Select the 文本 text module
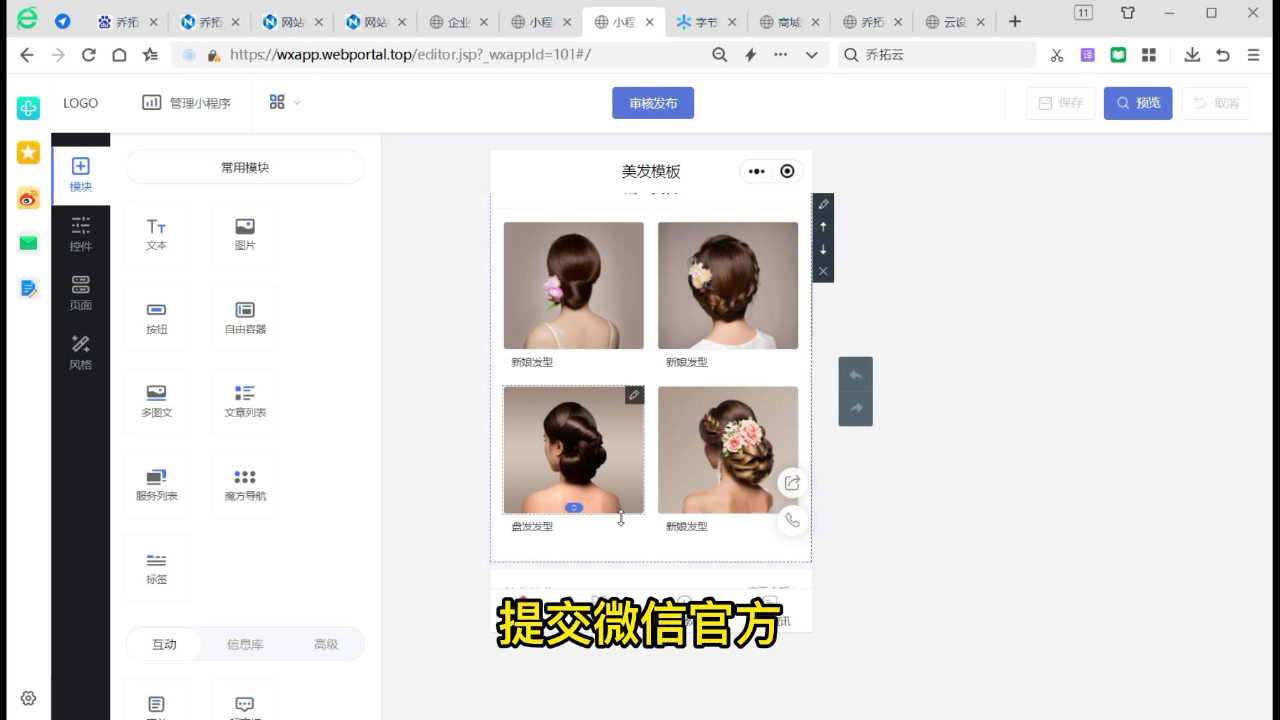This screenshot has height=720, width=1280. (156, 234)
